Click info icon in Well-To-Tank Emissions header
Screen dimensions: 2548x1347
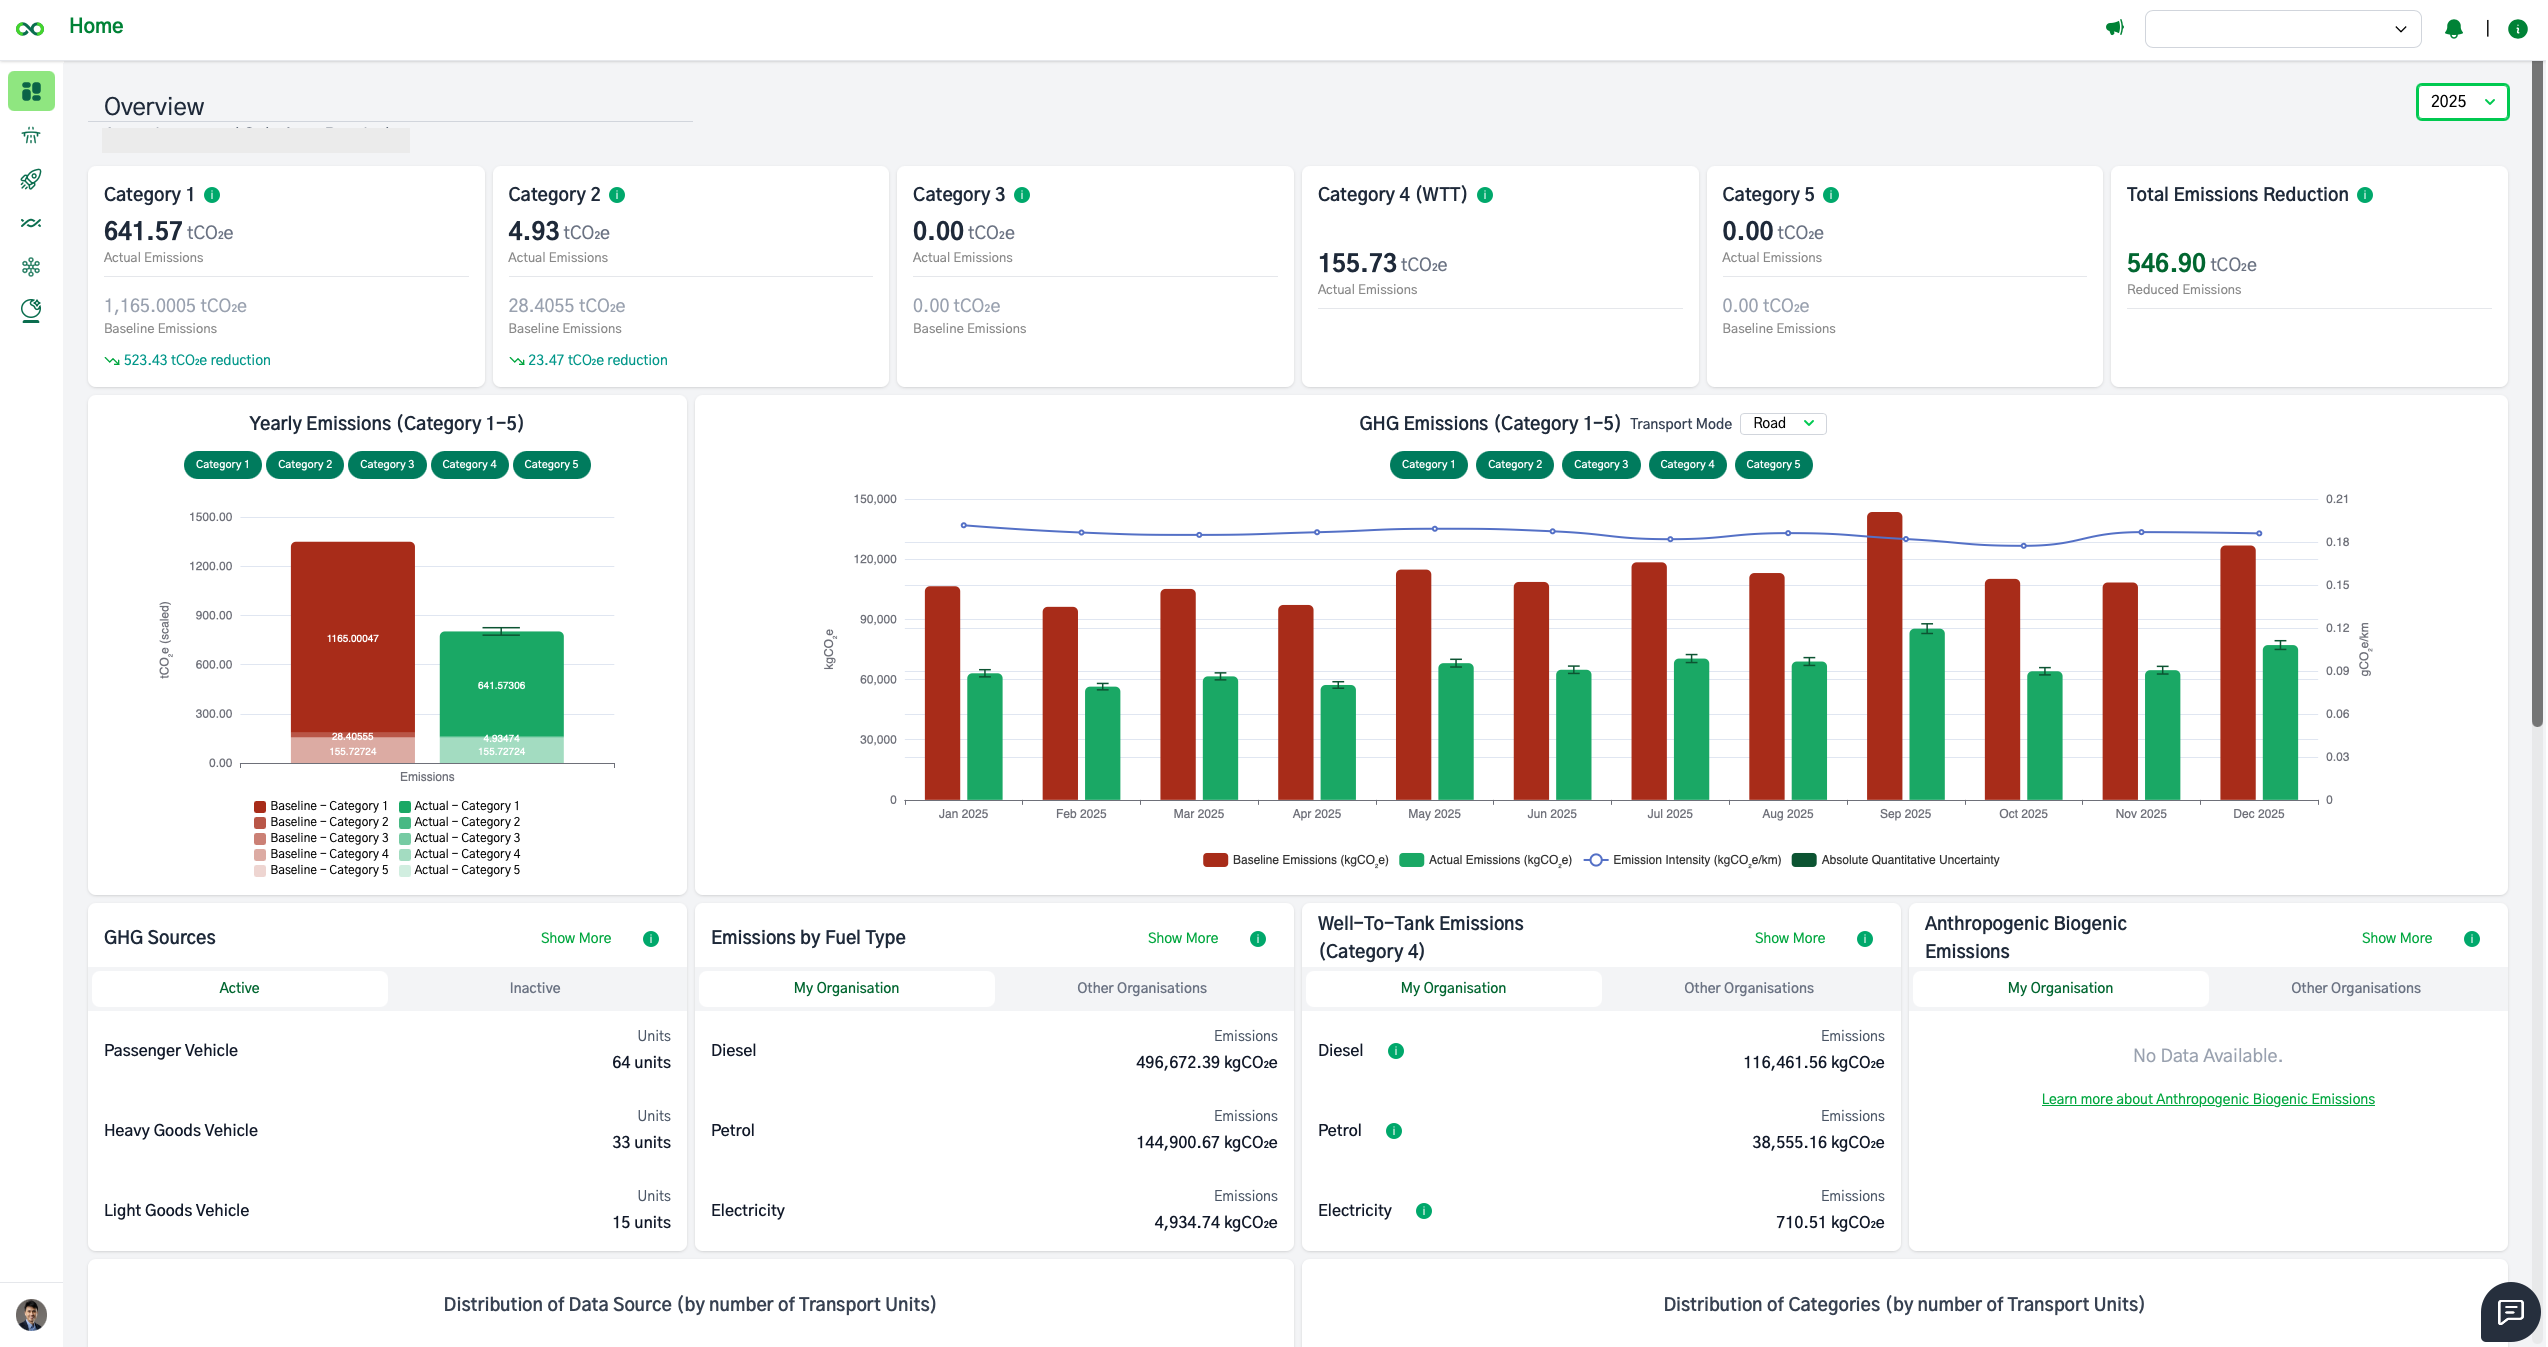(x=1865, y=939)
